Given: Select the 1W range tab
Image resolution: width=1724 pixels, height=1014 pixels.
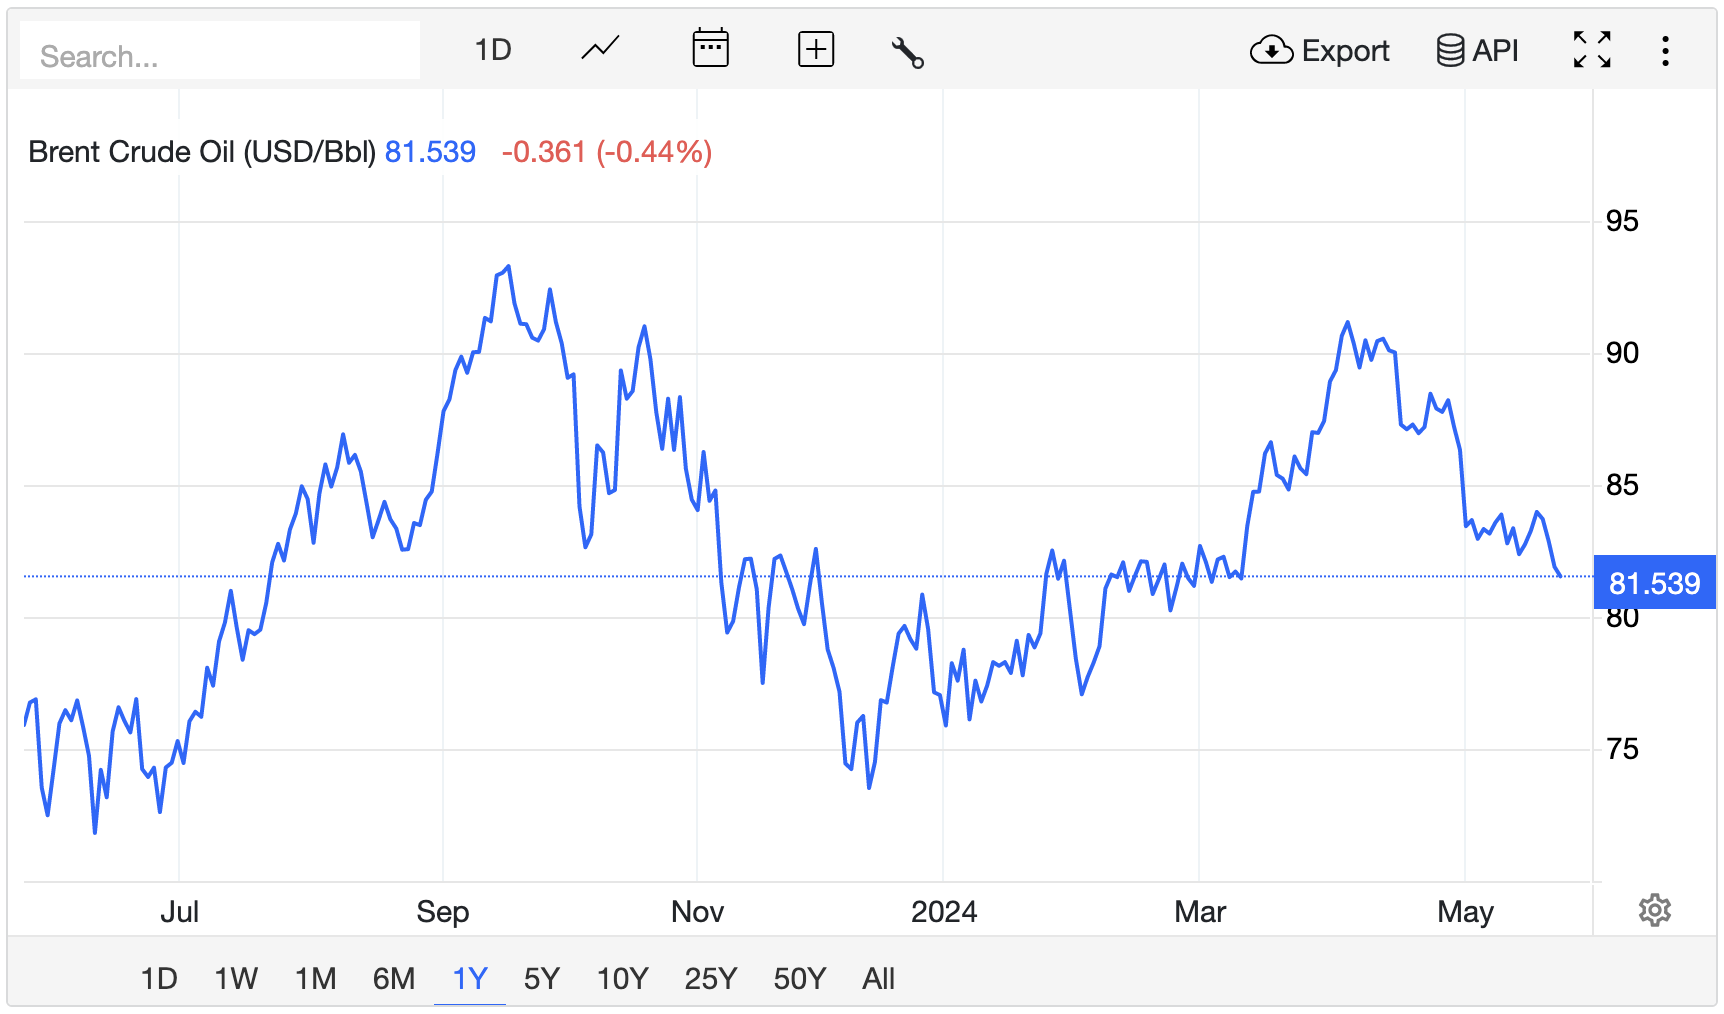Looking at the screenshot, I should point(236,978).
